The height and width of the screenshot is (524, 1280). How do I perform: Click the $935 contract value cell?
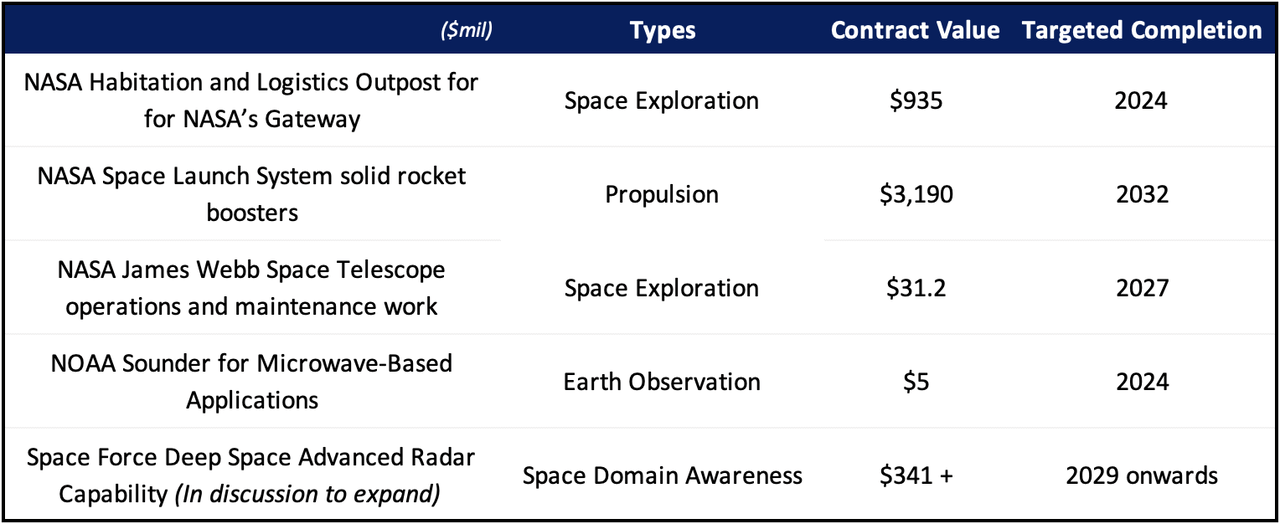point(915,101)
